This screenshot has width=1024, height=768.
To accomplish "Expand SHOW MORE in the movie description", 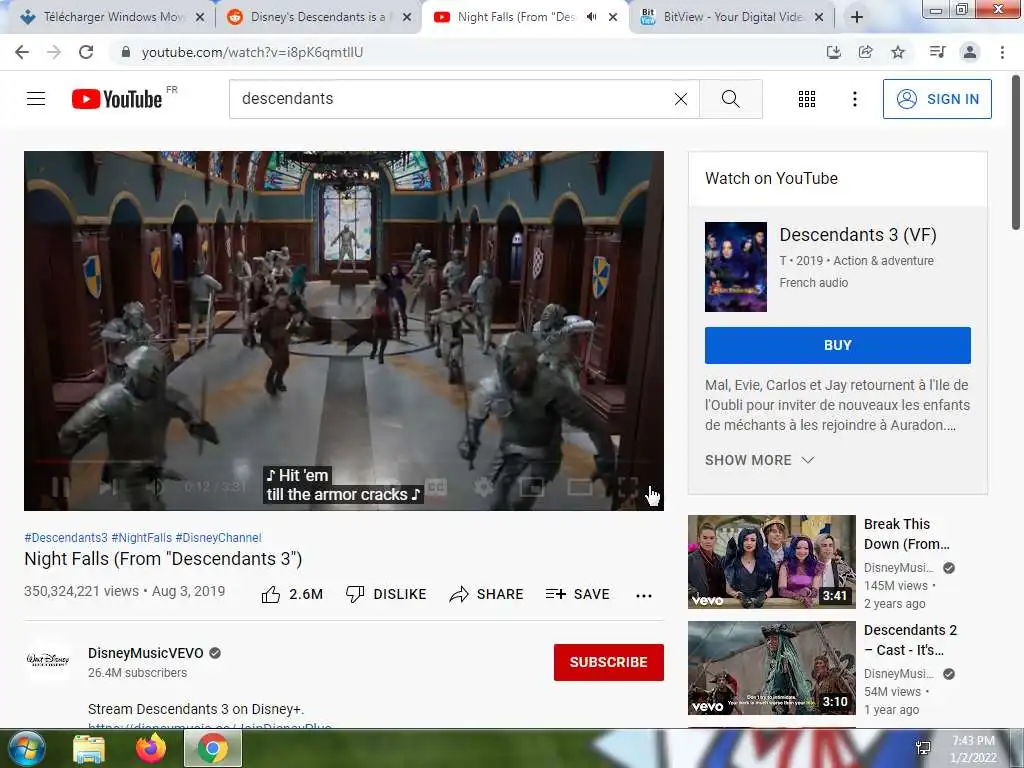I will point(760,460).
